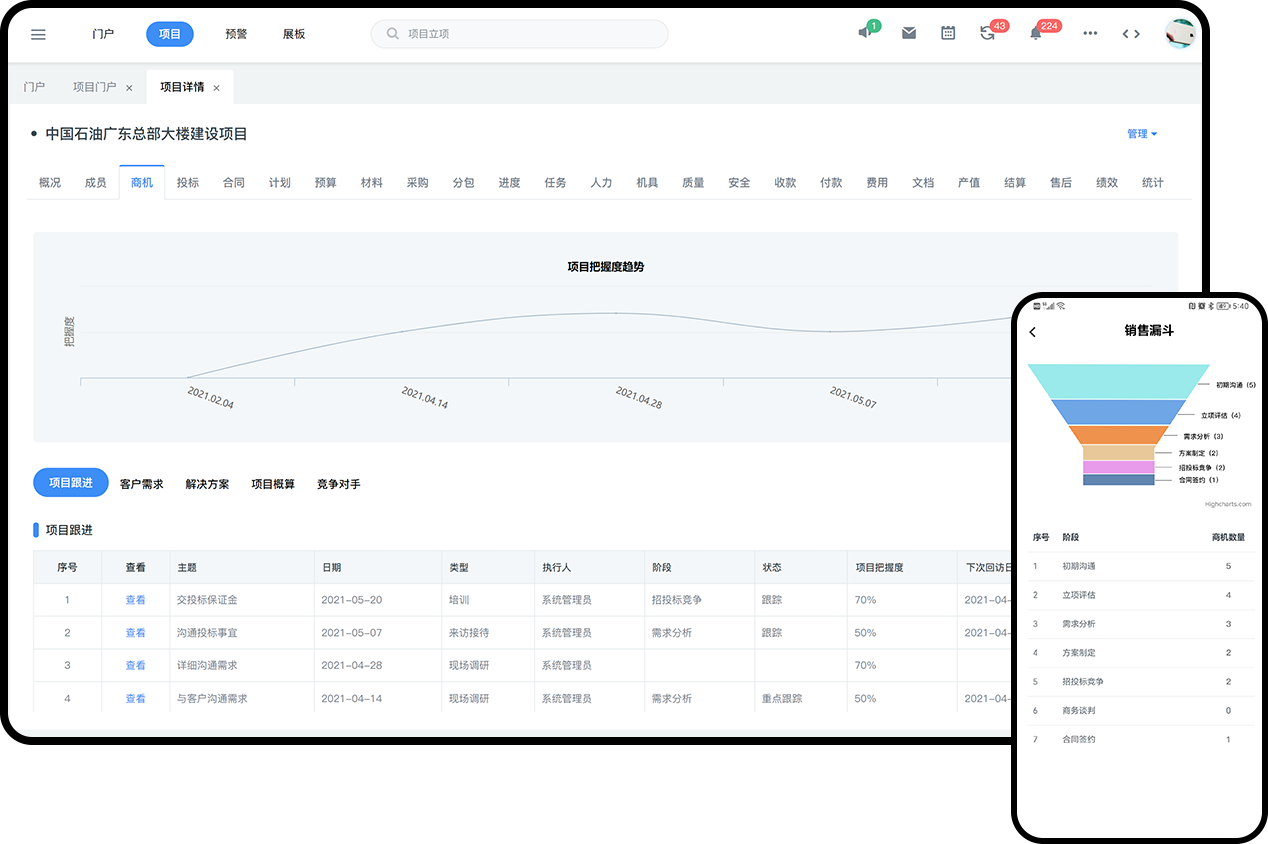Click the user avatar thumbnail
This screenshot has width=1268, height=844.
(1180, 33)
